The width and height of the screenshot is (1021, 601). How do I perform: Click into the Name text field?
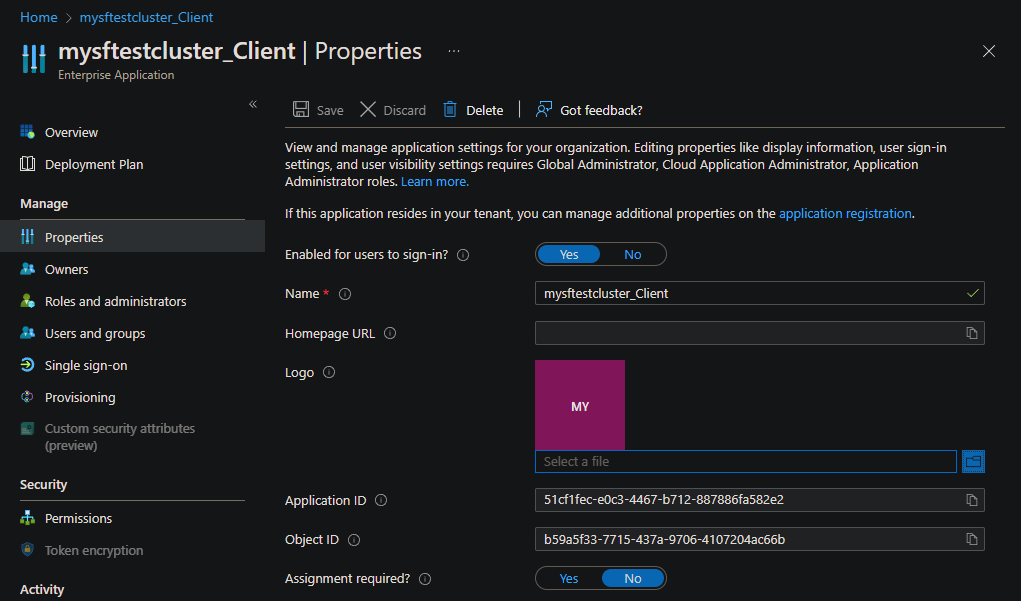point(759,293)
